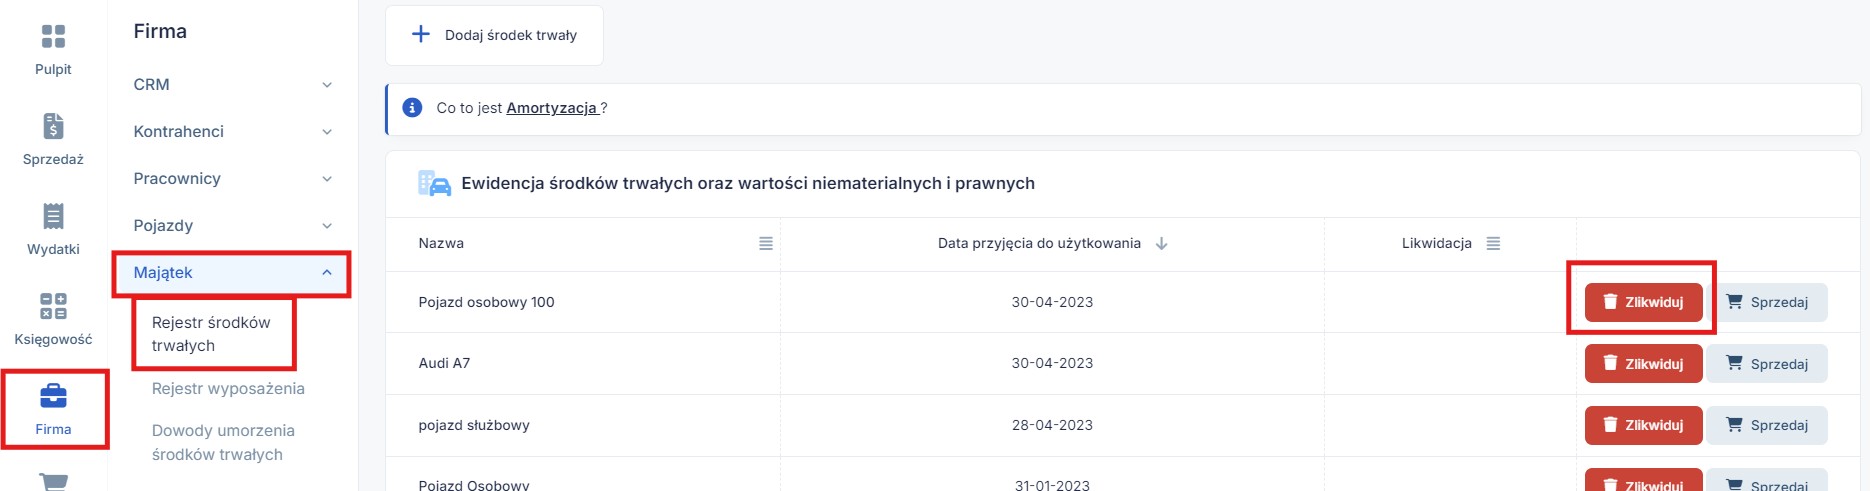
Task: Go to Wydatki expenses icon
Action: click(x=53, y=218)
